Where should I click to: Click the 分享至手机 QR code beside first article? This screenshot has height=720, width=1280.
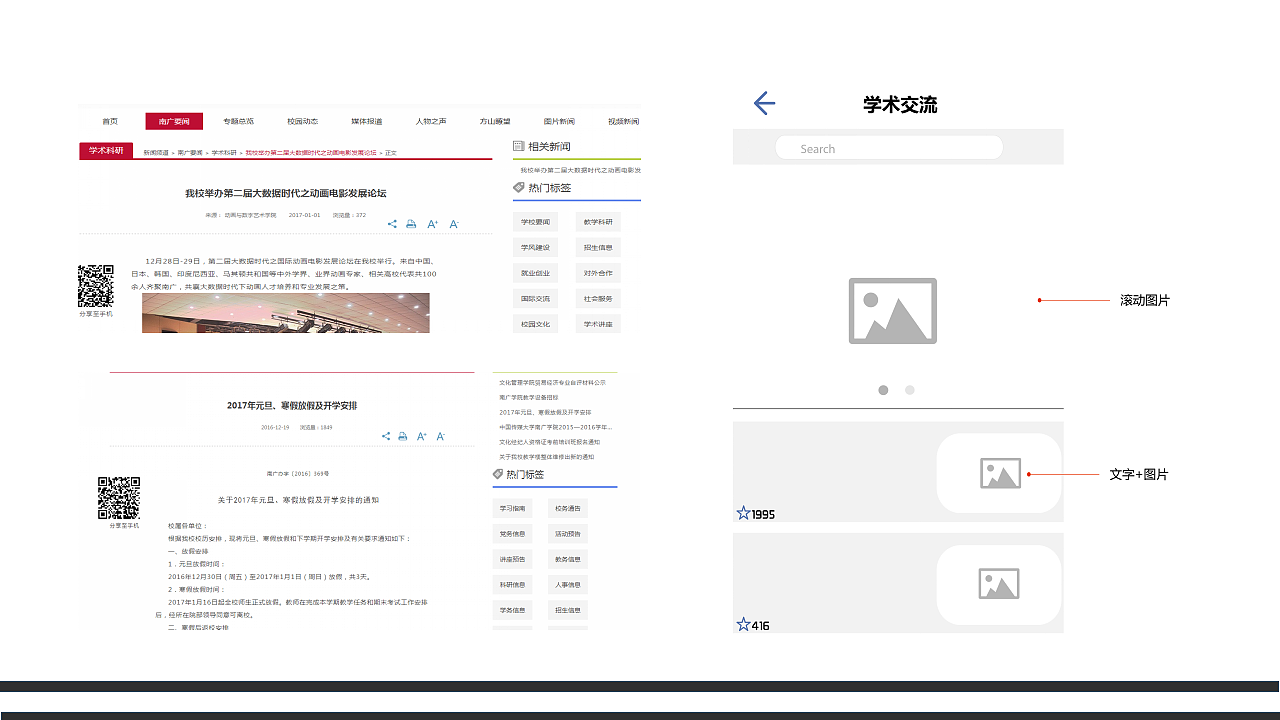tap(95, 286)
